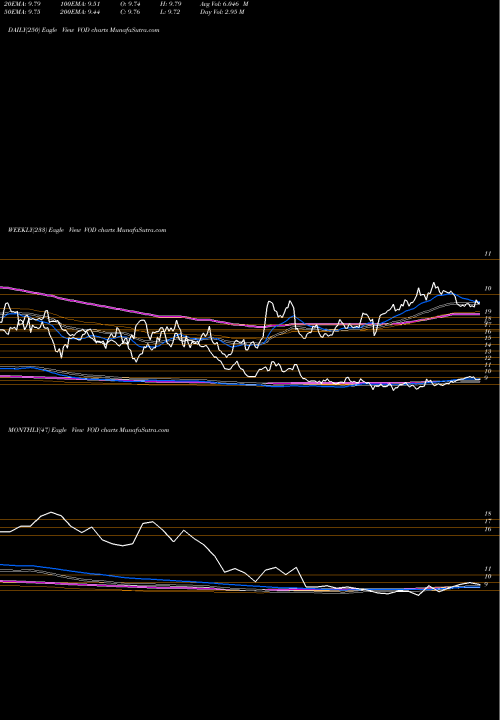Click the 100EMA: 9.51 value
Screen dimensions: 500x720
coord(80,4)
